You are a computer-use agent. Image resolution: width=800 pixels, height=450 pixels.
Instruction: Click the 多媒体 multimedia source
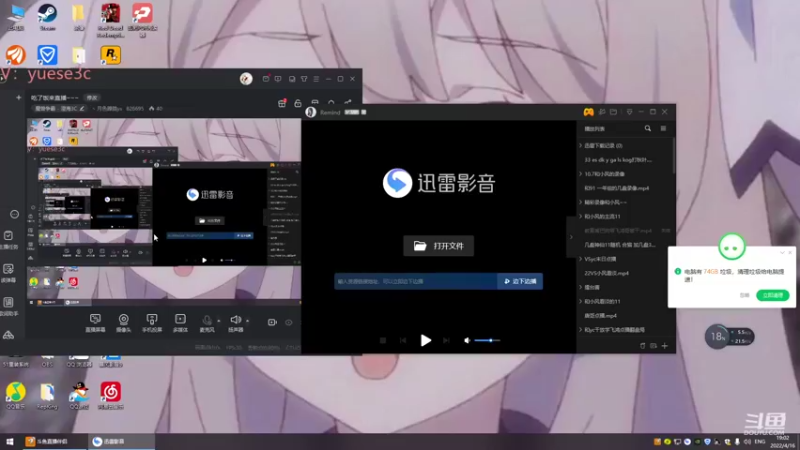180,323
